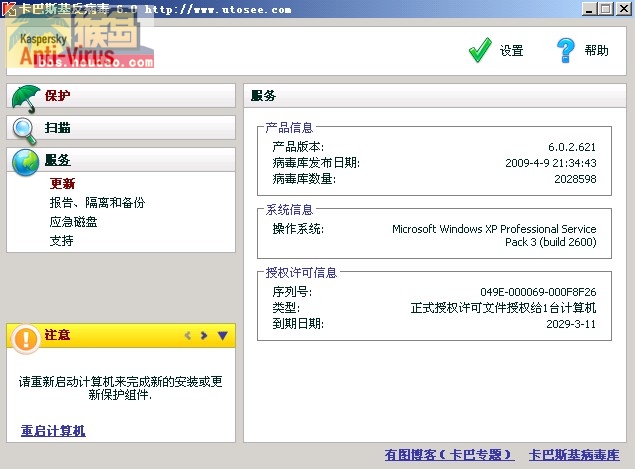Image resolution: width=635 pixels, height=469 pixels.
Task: Click the green checkmark settings icon
Action: coord(480,50)
